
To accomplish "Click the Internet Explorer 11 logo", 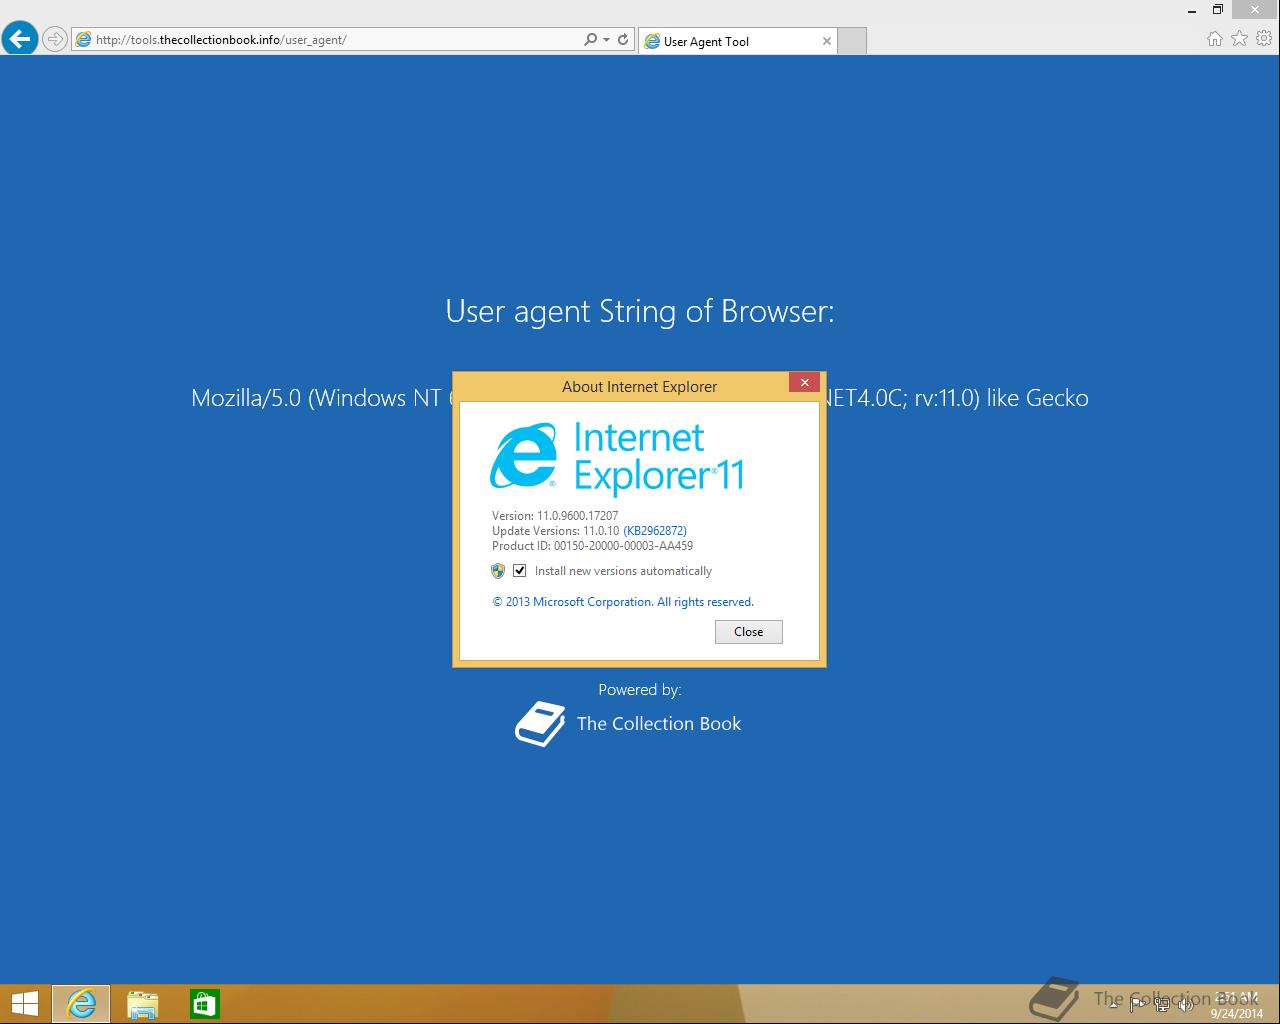I will point(617,459).
